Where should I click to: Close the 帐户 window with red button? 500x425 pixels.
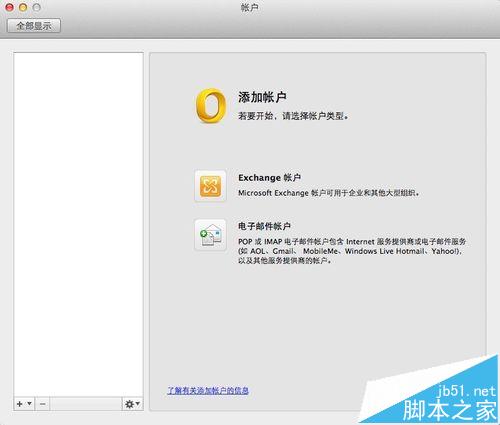[x=10, y=7]
